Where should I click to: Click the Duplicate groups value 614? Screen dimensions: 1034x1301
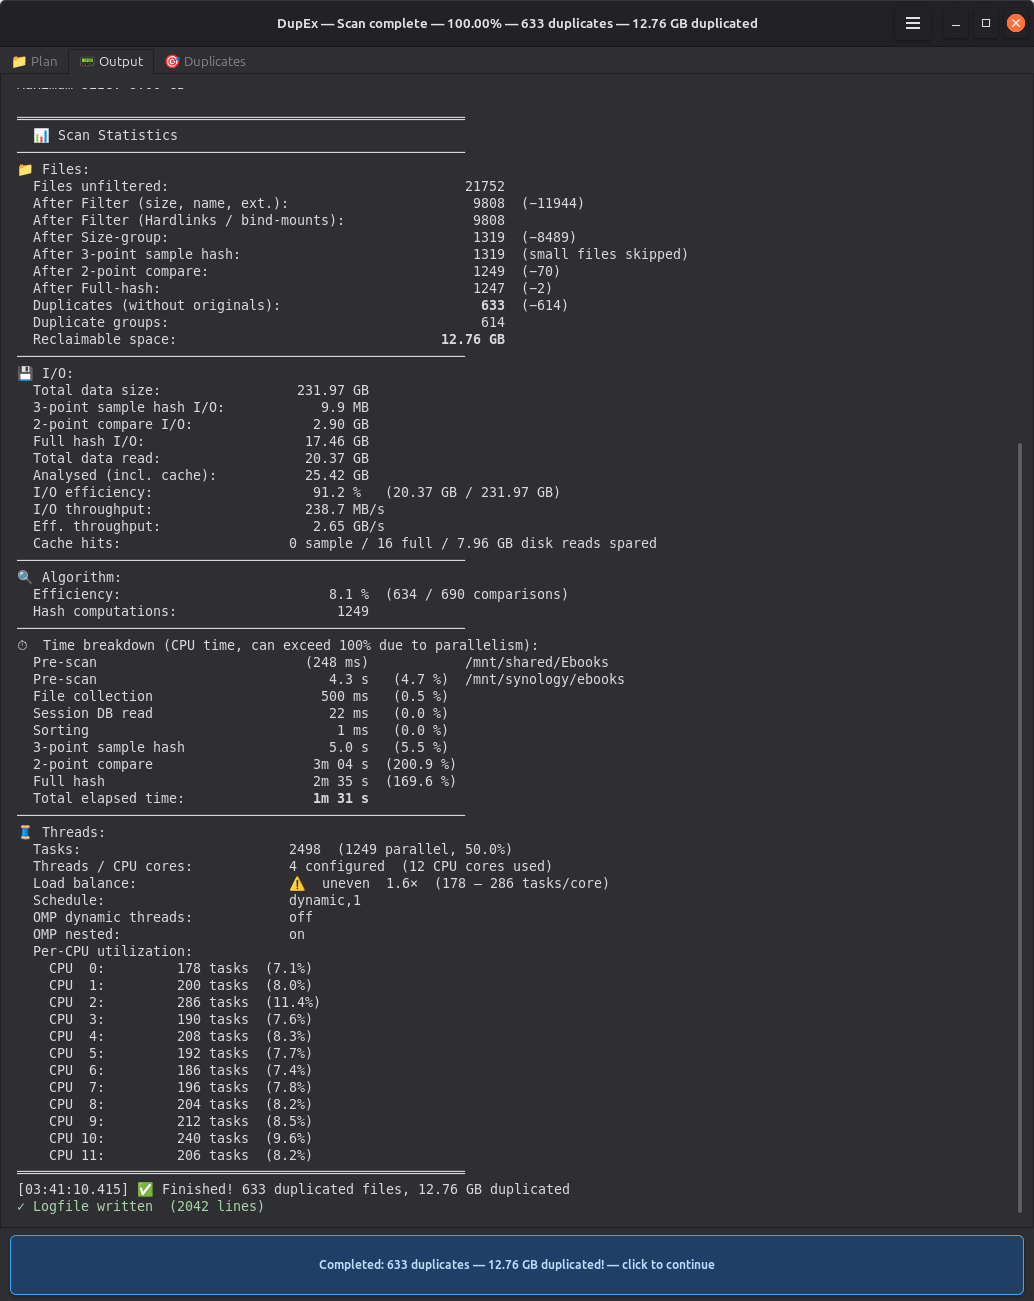click(x=493, y=322)
